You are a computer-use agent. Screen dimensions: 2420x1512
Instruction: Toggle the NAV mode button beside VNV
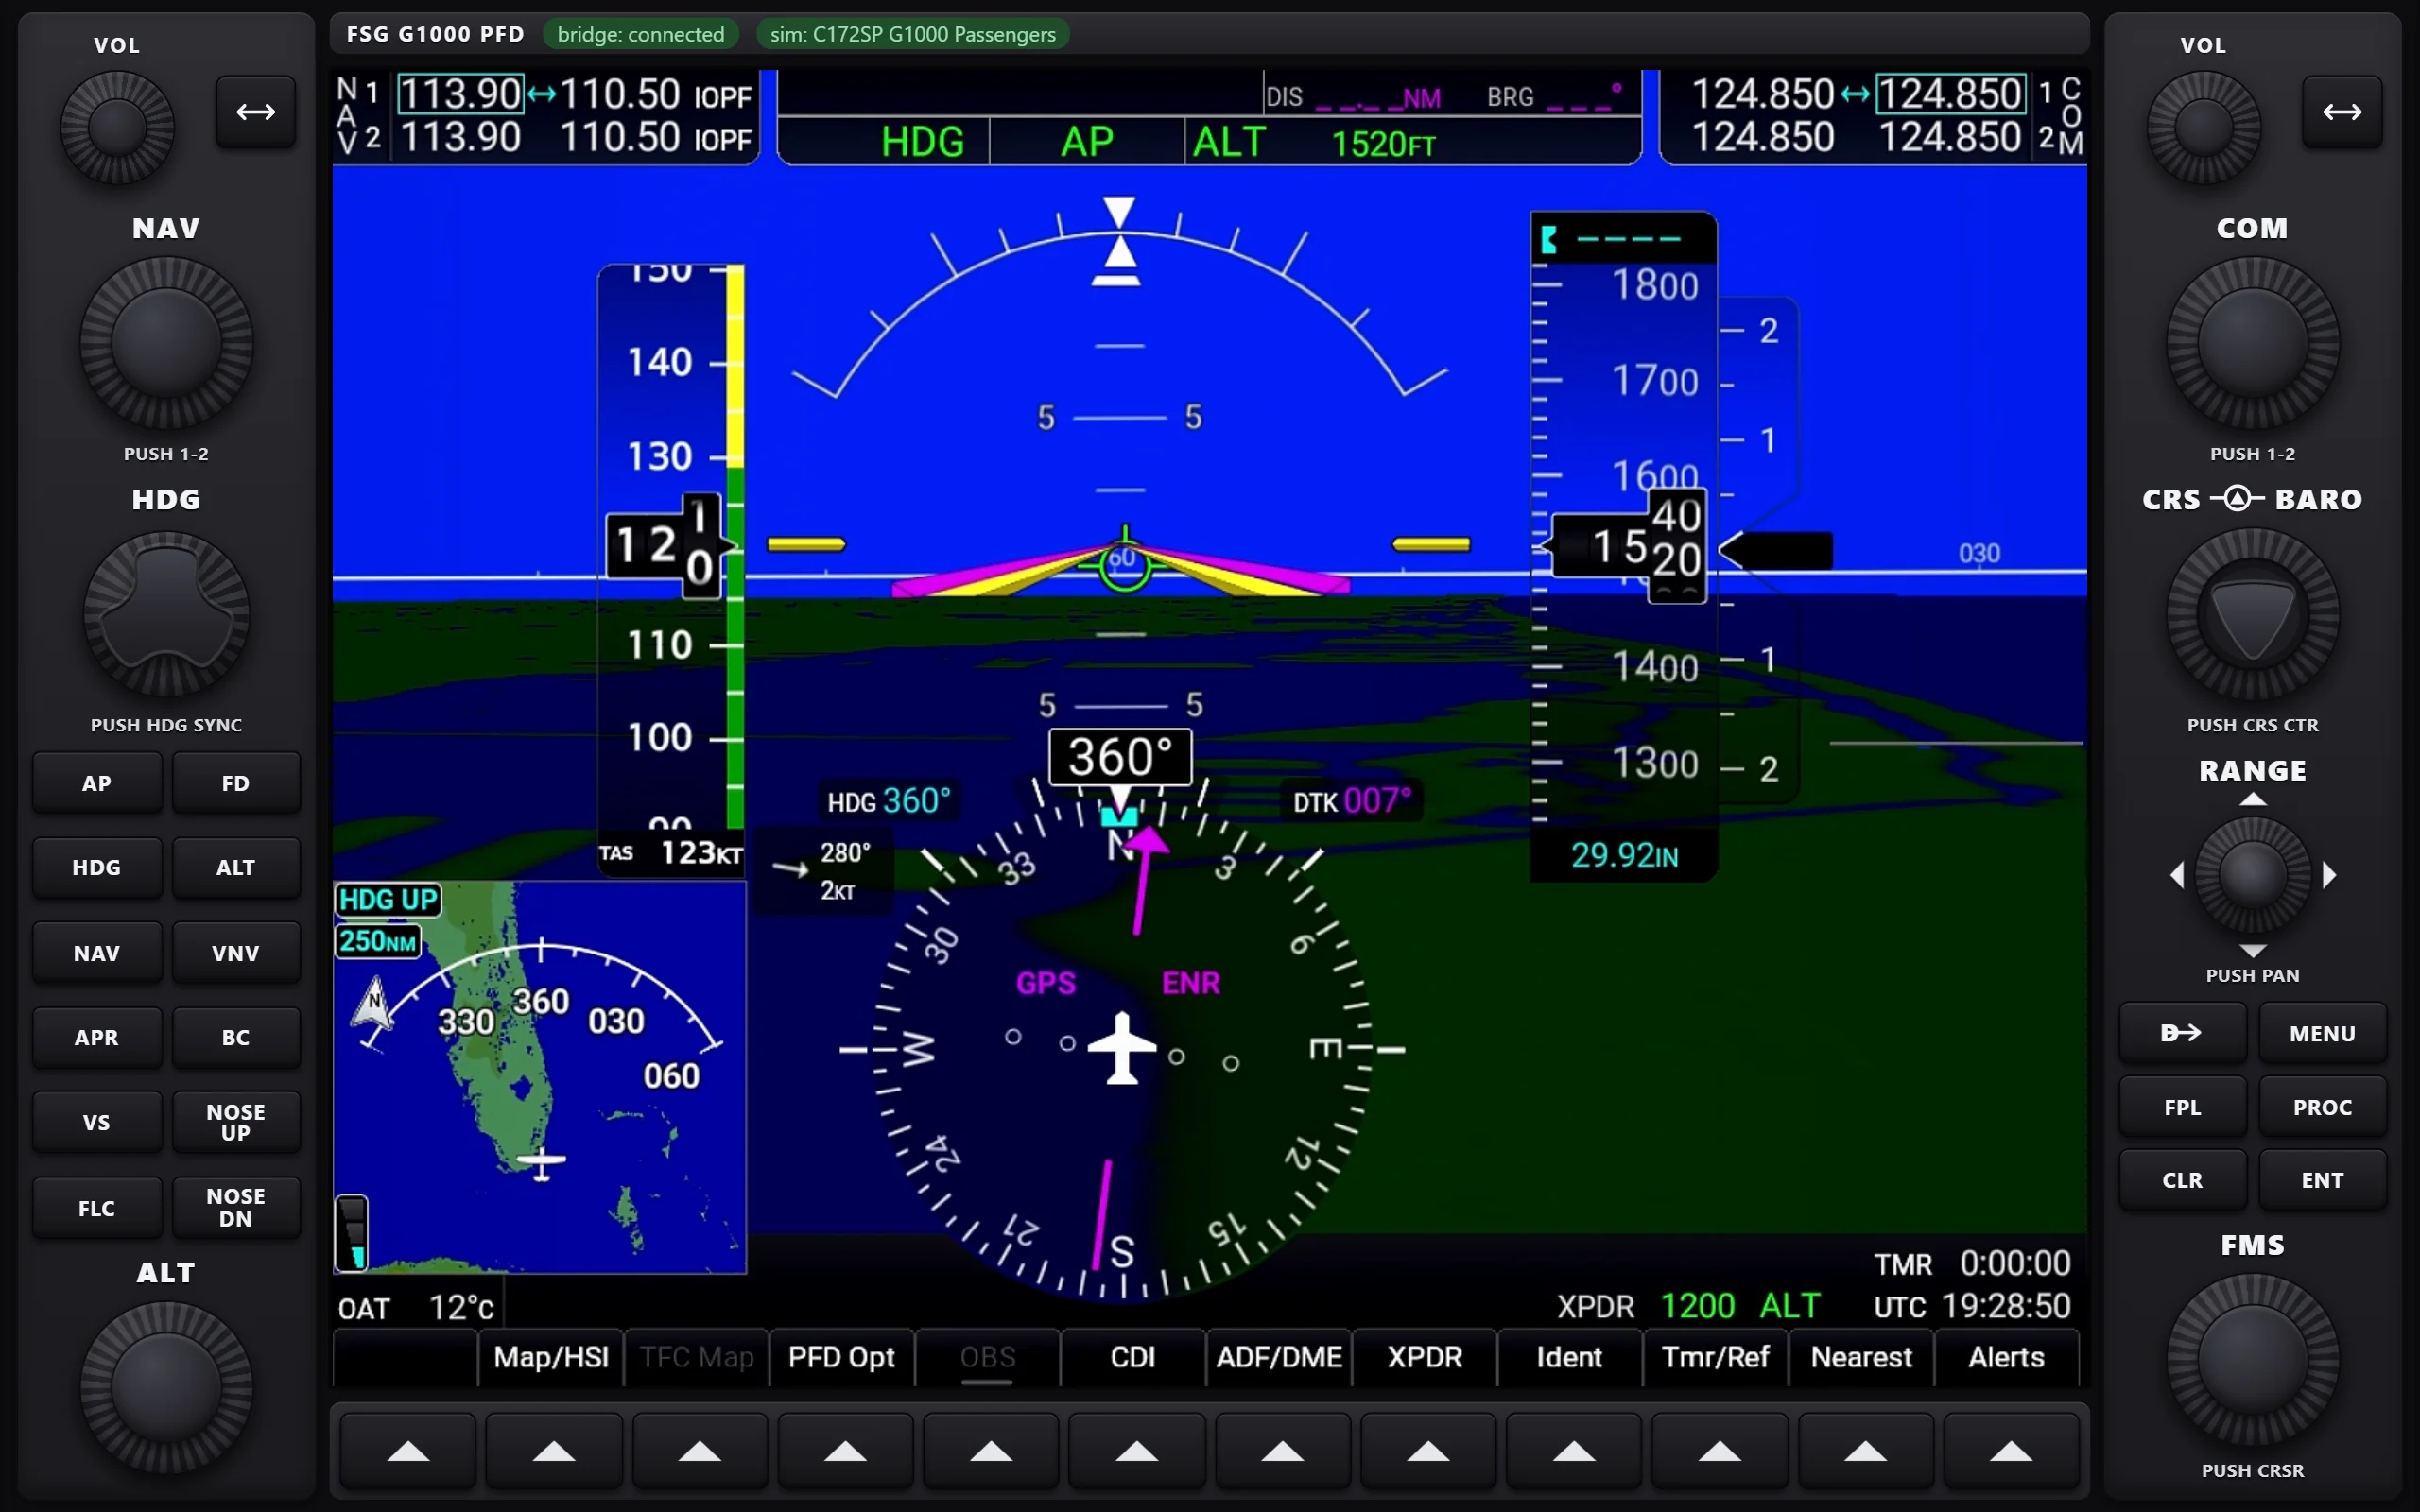coord(97,953)
